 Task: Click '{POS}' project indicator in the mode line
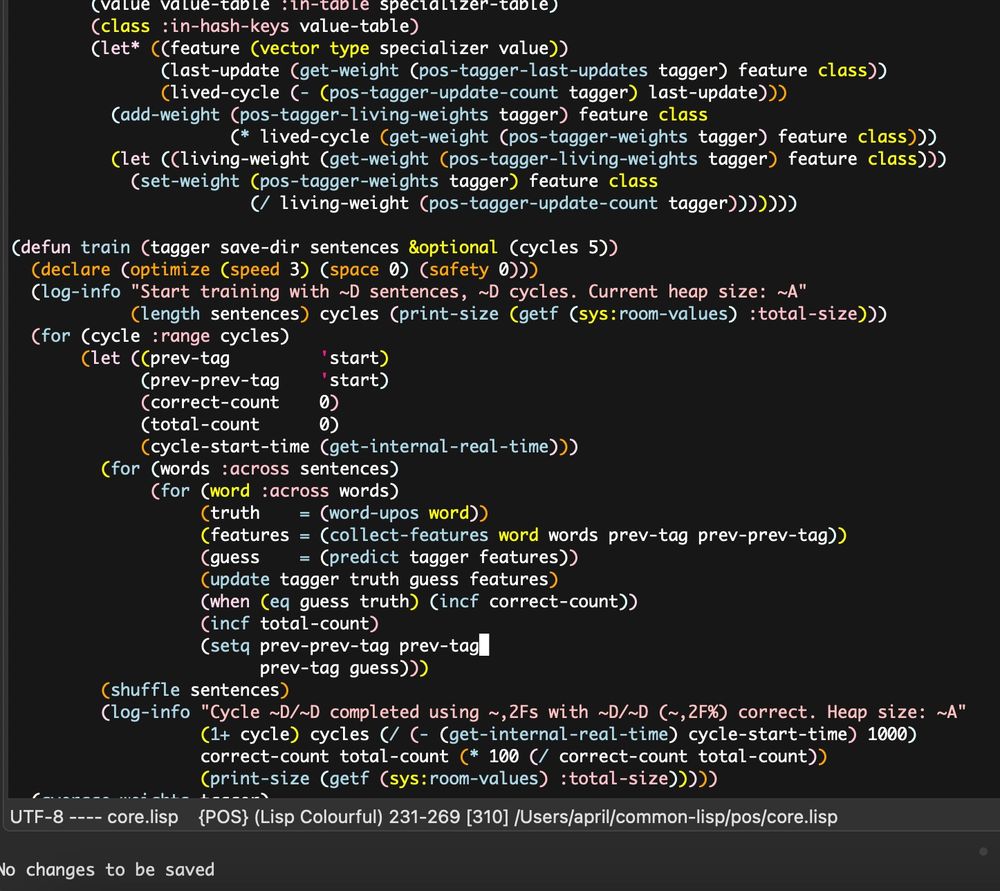pyautogui.click(x=223, y=817)
